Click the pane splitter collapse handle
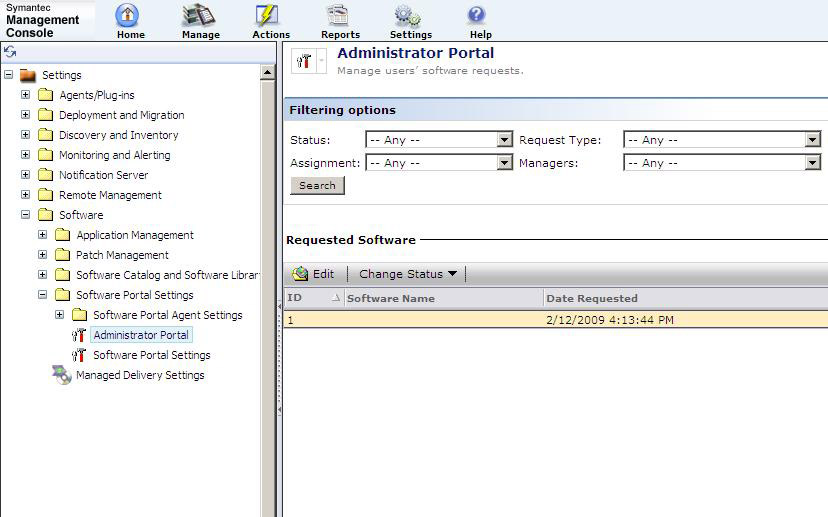This screenshot has height=517, width=828. [279, 359]
